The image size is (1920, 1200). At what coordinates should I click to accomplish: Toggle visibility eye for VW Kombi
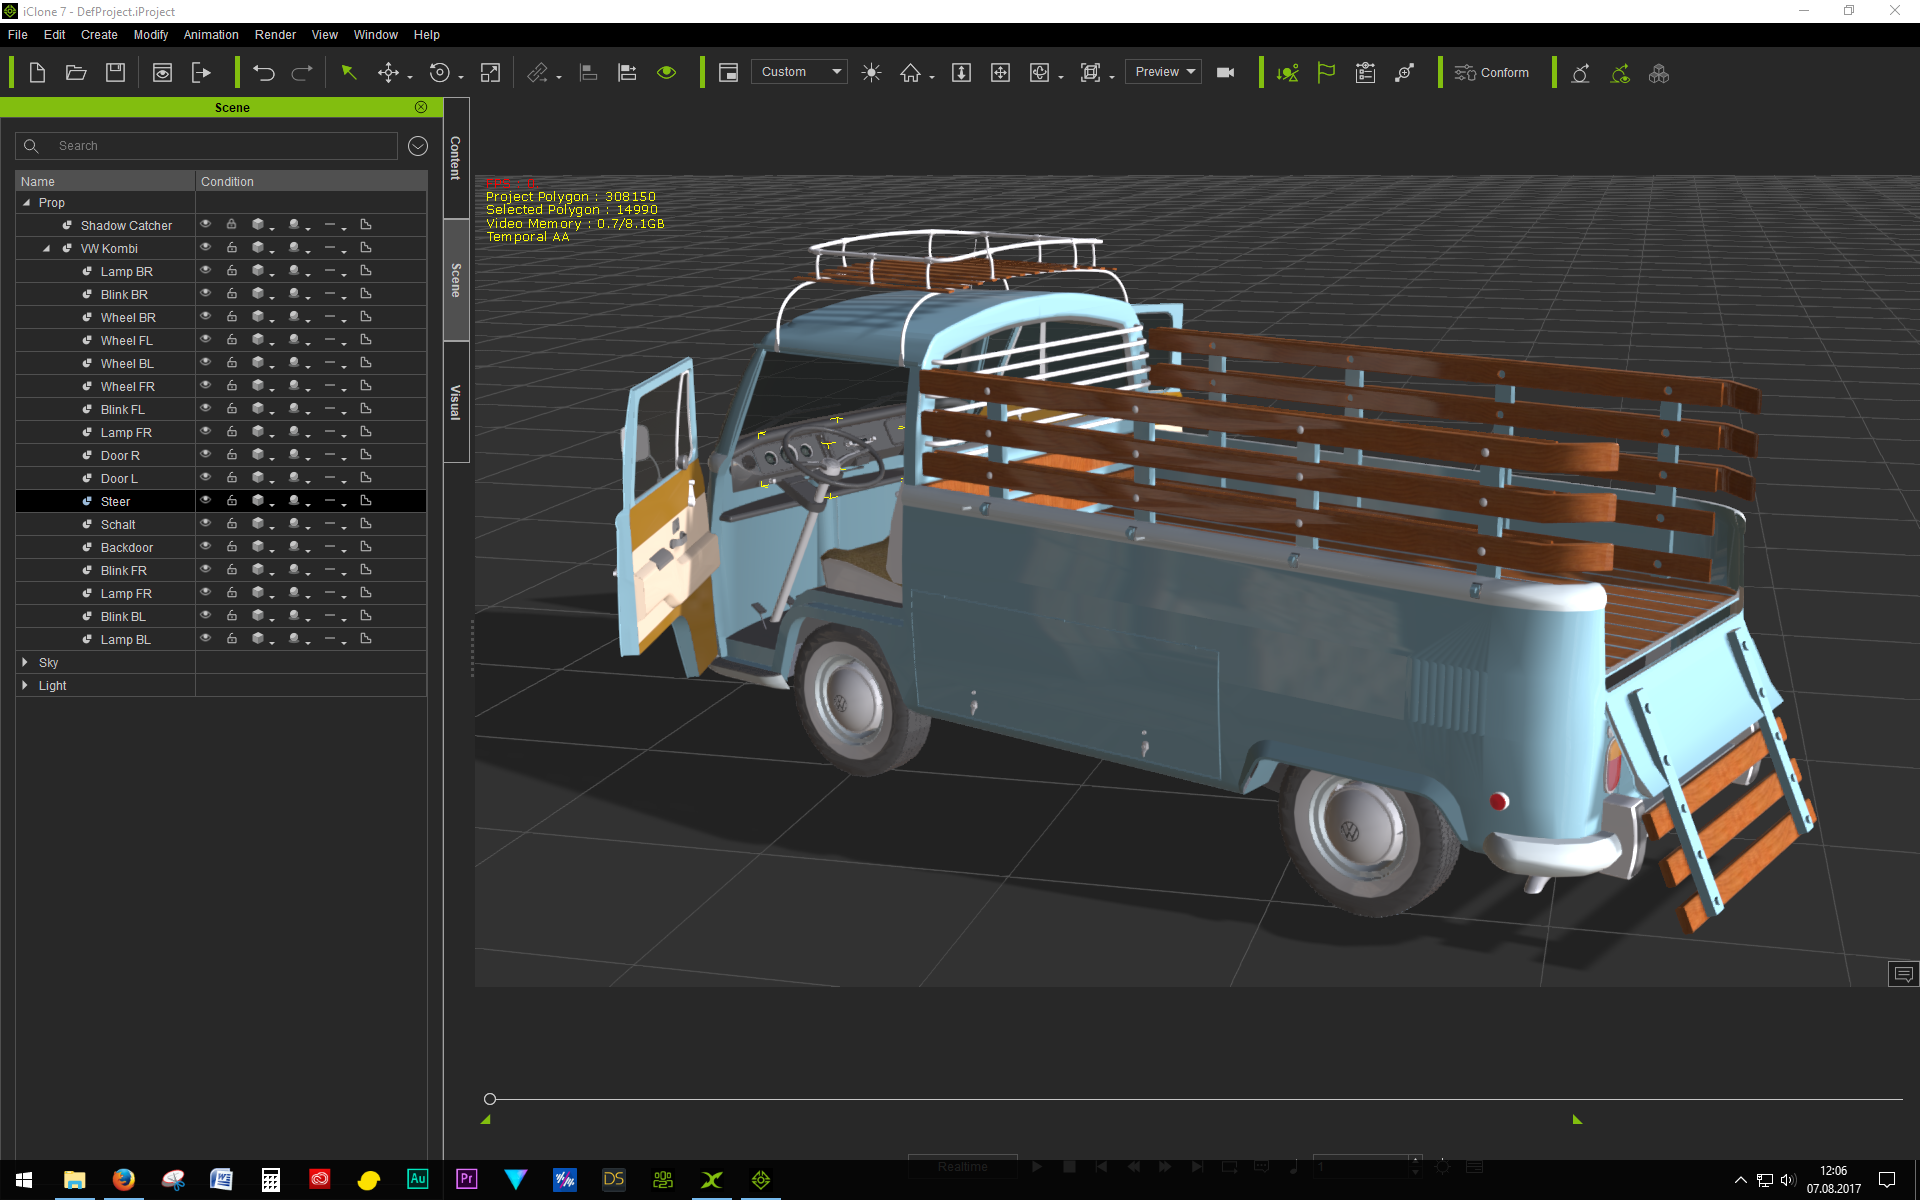205,248
